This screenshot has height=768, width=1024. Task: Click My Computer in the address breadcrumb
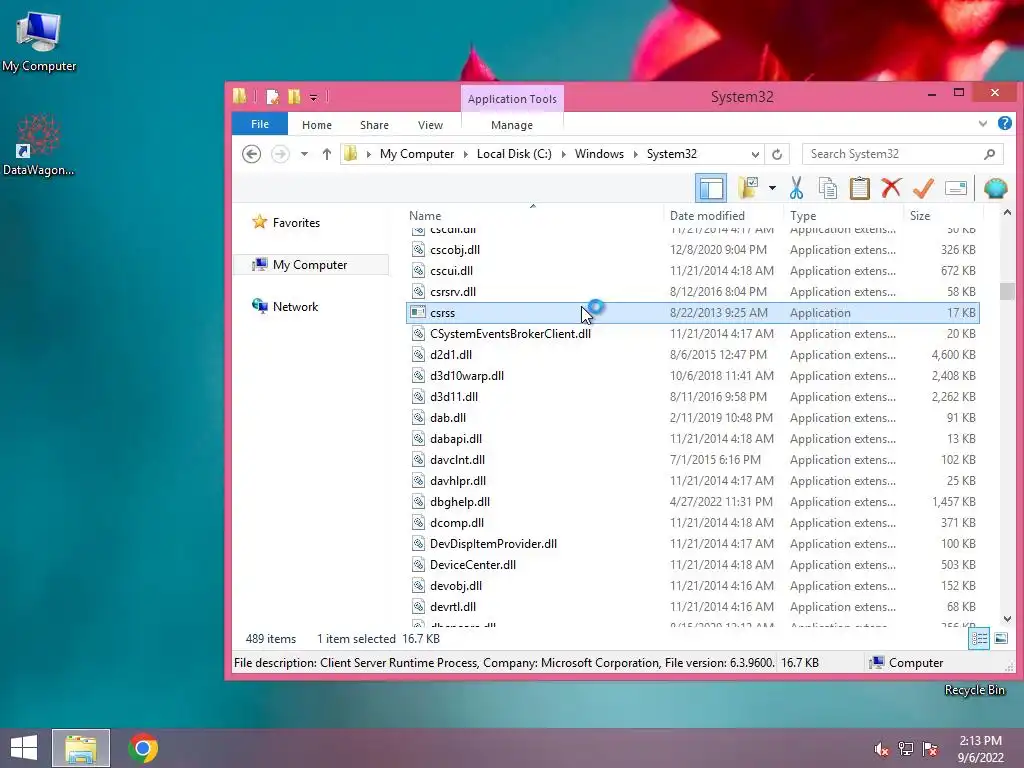pos(417,154)
